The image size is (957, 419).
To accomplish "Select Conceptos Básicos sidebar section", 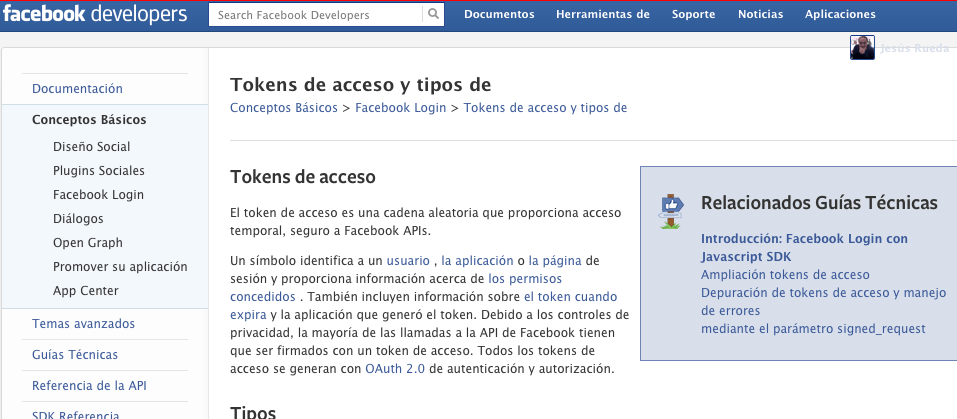I will tap(89, 120).
